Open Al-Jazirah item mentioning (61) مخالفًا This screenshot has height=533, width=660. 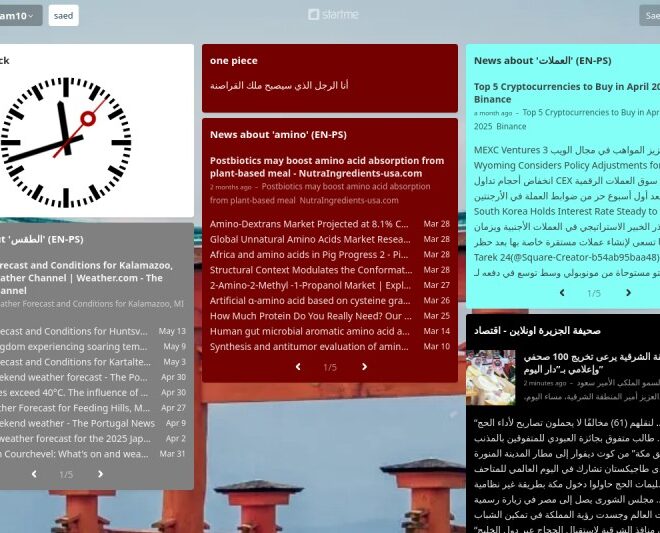pos(567,423)
